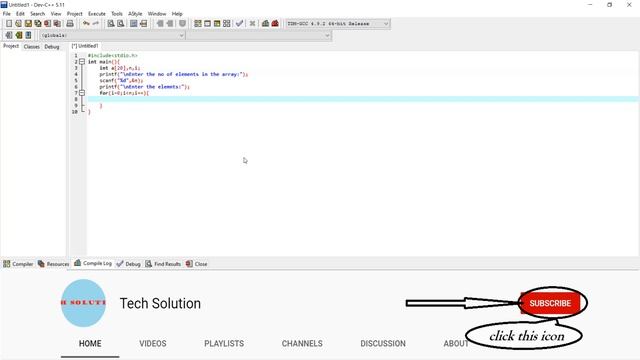Collapse the for-loop fold marker at line 7
This screenshot has height=360, width=640.
(82, 93)
